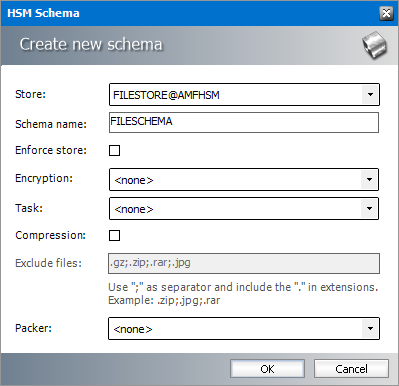Click the Packer <none> combo box
This screenshot has height=386, width=399.
(244, 329)
